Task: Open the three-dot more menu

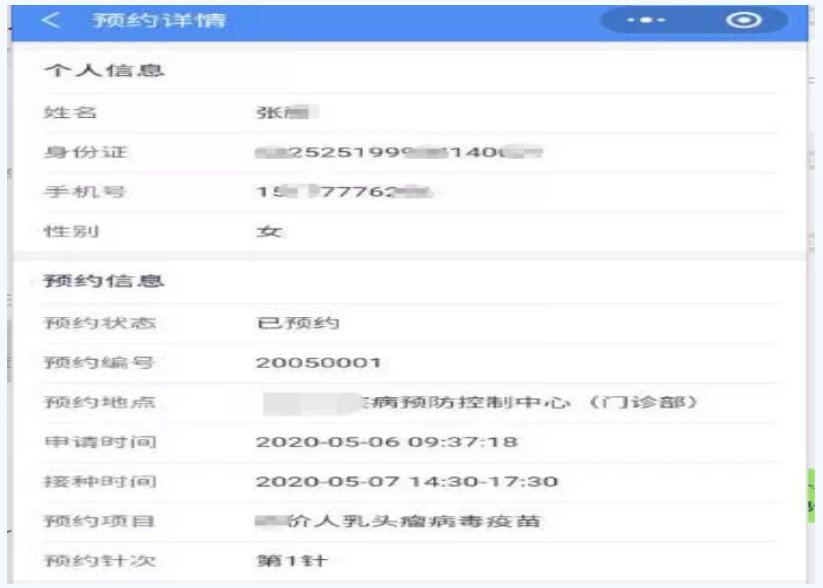Action: [646, 20]
